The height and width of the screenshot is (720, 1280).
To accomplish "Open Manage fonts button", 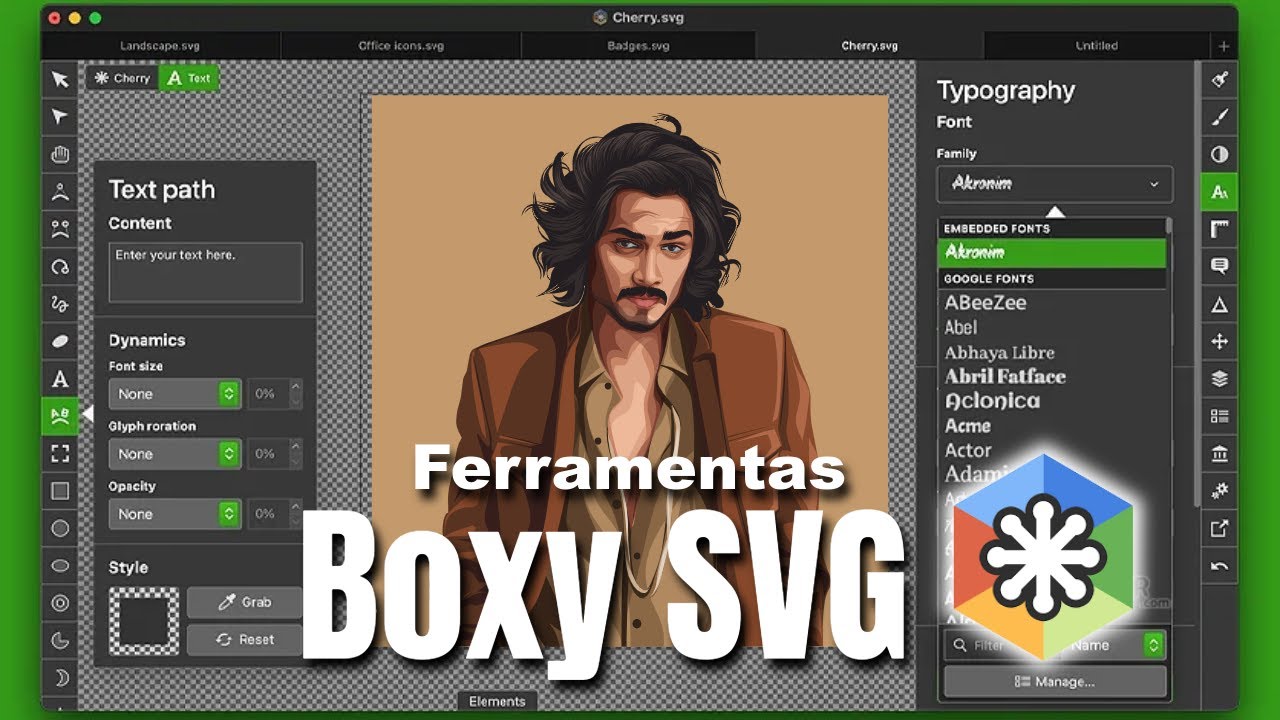I will pyautogui.click(x=1055, y=681).
